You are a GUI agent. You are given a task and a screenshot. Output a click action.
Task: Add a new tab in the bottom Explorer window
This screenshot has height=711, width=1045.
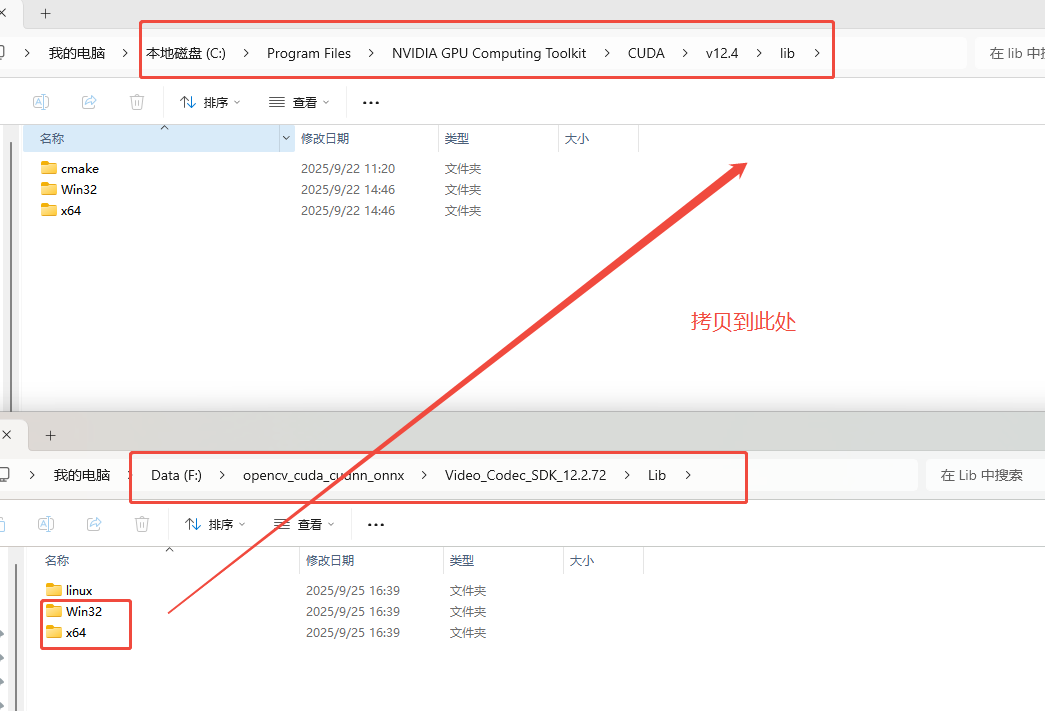pyautogui.click(x=50, y=435)
